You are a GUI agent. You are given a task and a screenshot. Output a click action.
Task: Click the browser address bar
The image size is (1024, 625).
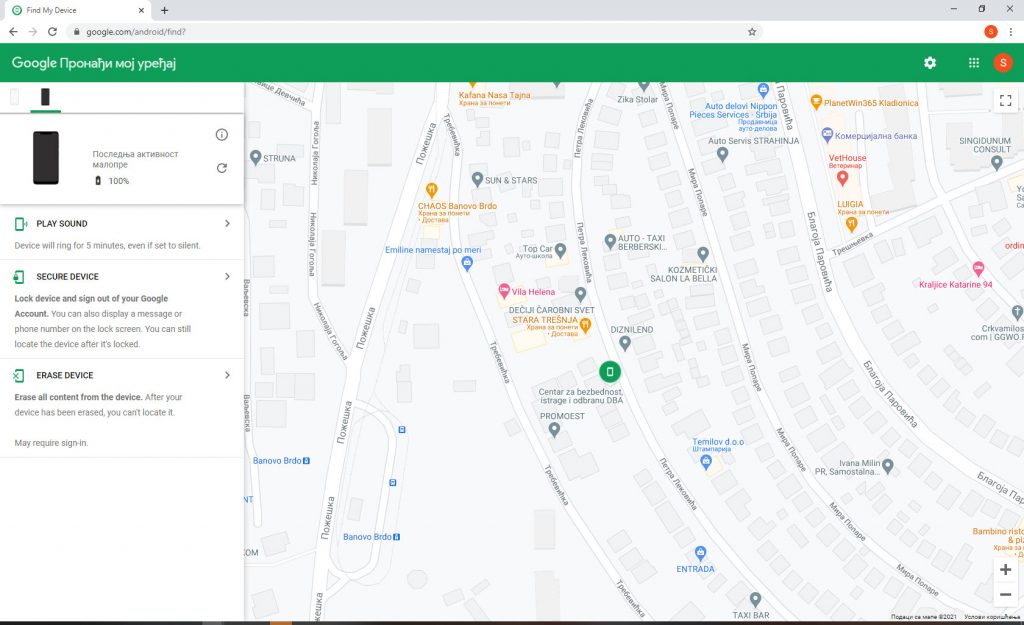tap(400, 32)
